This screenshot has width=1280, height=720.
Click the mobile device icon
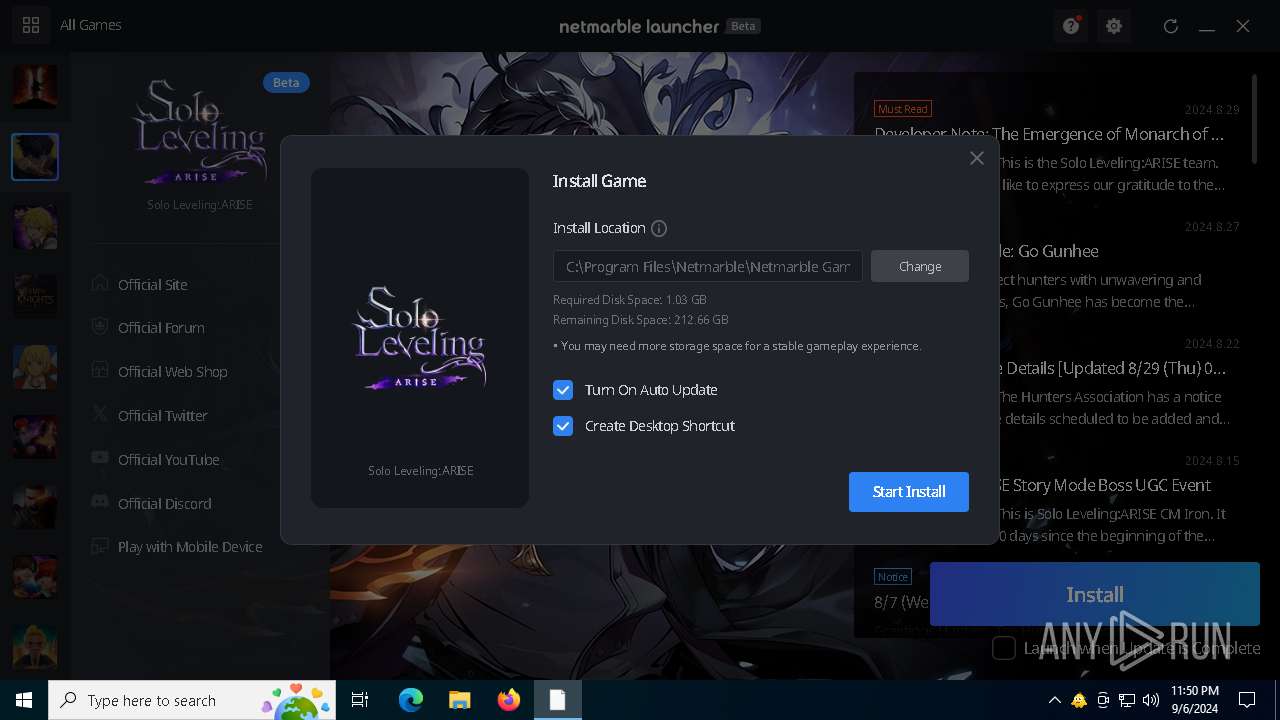click(100, 546)
